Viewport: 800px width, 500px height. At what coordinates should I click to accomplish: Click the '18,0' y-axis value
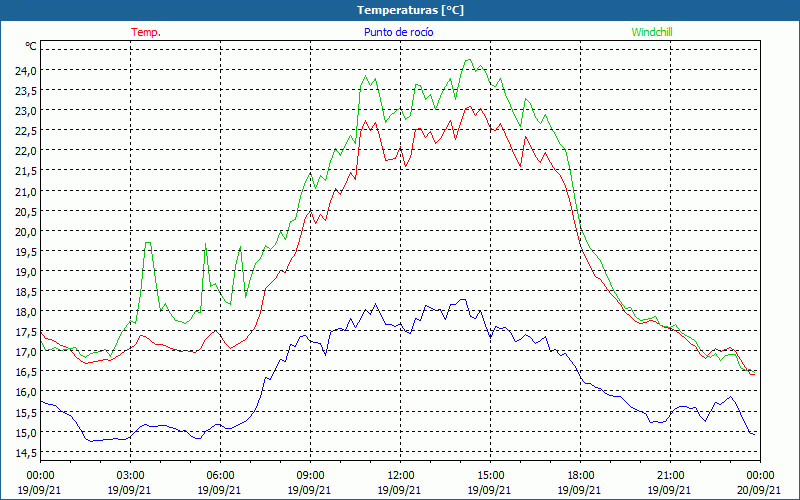25,312
